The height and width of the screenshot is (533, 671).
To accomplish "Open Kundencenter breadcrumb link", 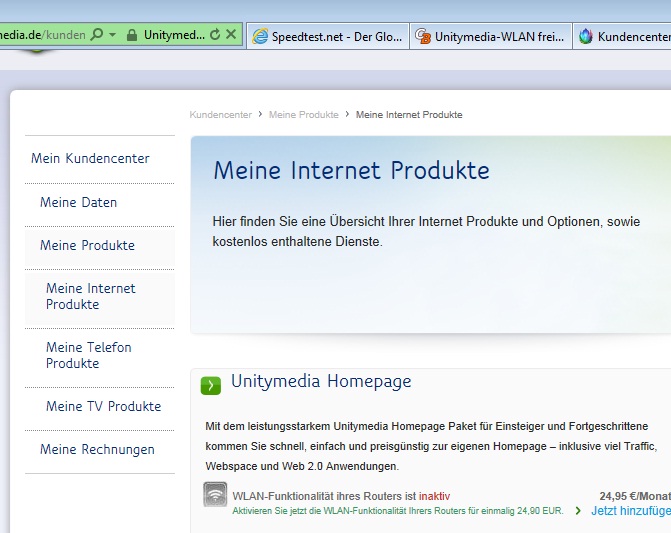I will click(220, 115).
